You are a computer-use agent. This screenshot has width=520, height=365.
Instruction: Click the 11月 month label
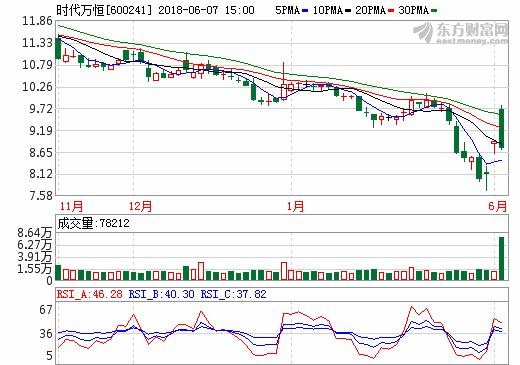[71, 206]
